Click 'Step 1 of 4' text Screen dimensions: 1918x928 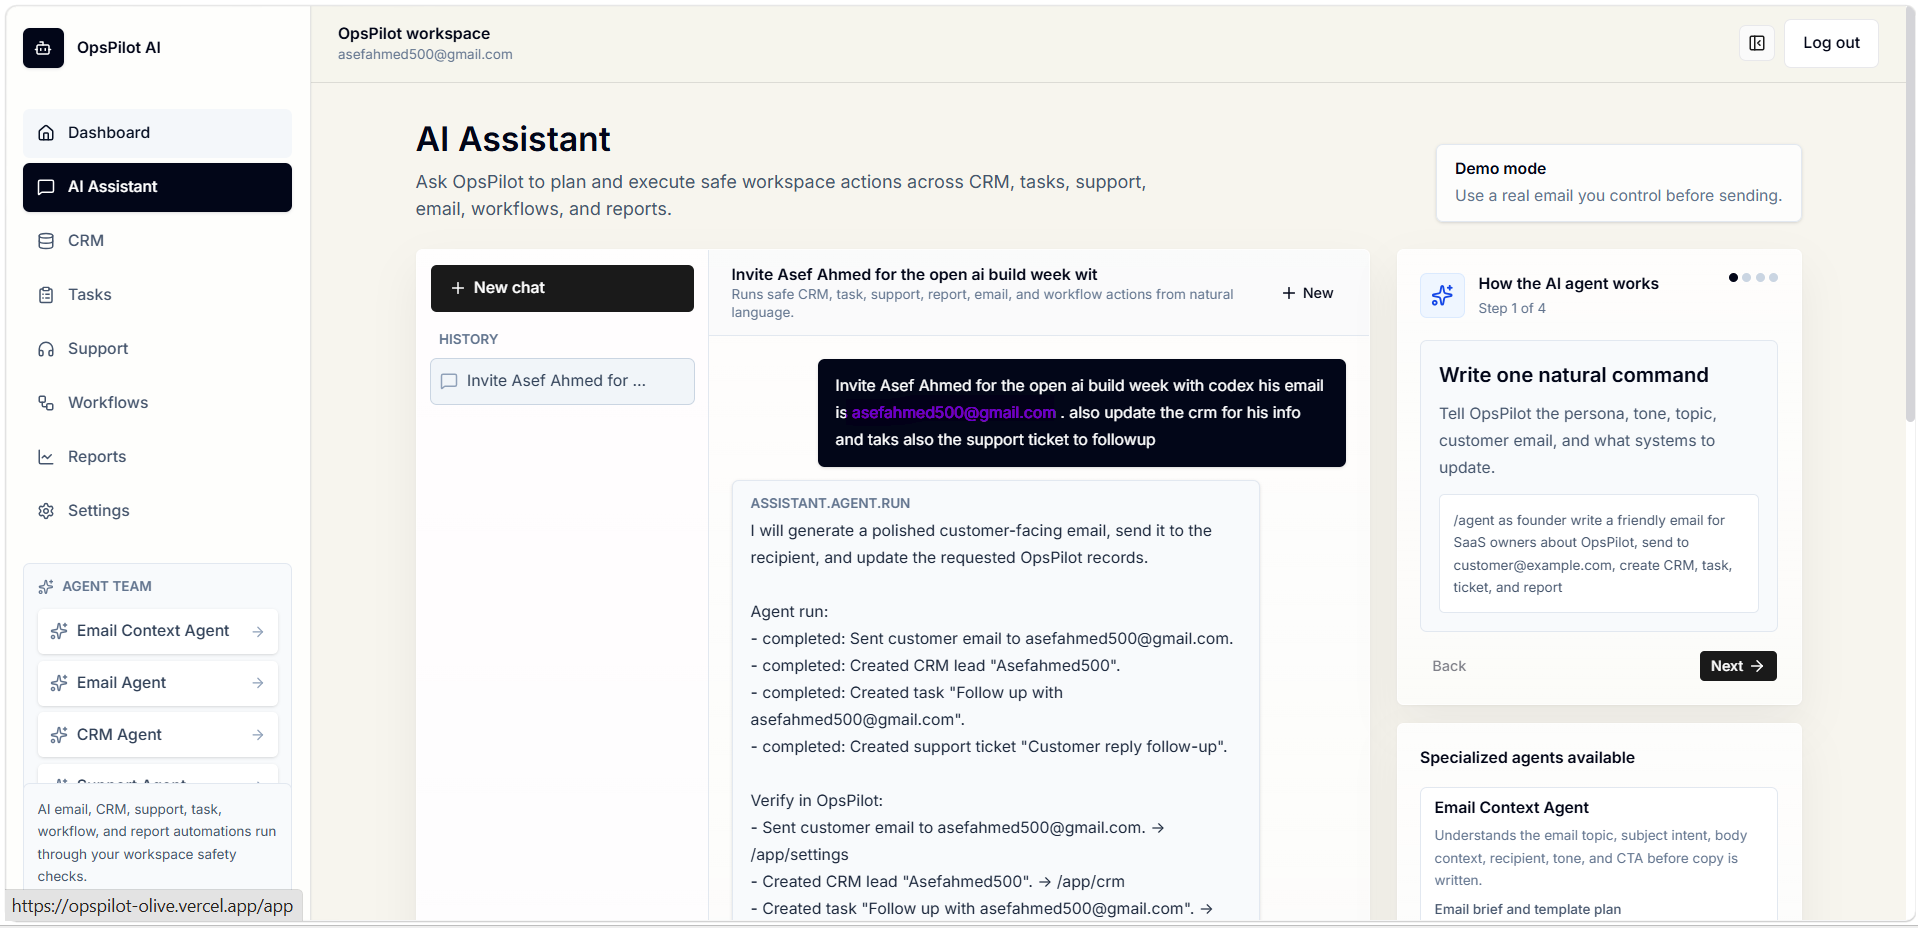1511,308
